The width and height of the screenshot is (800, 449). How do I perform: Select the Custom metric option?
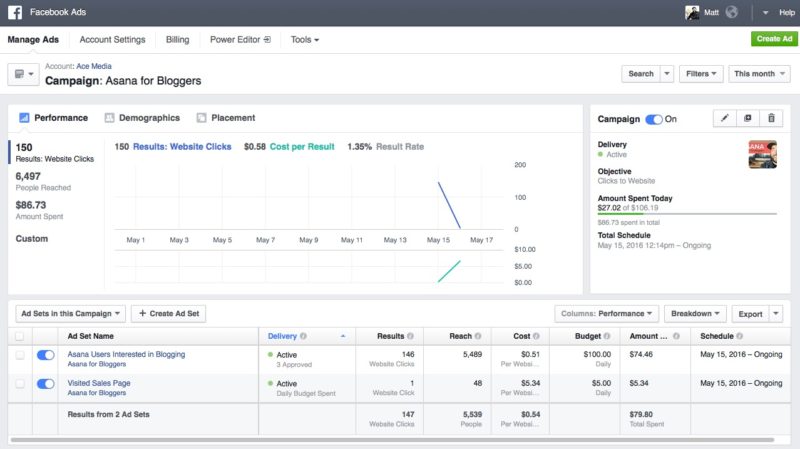32,239
